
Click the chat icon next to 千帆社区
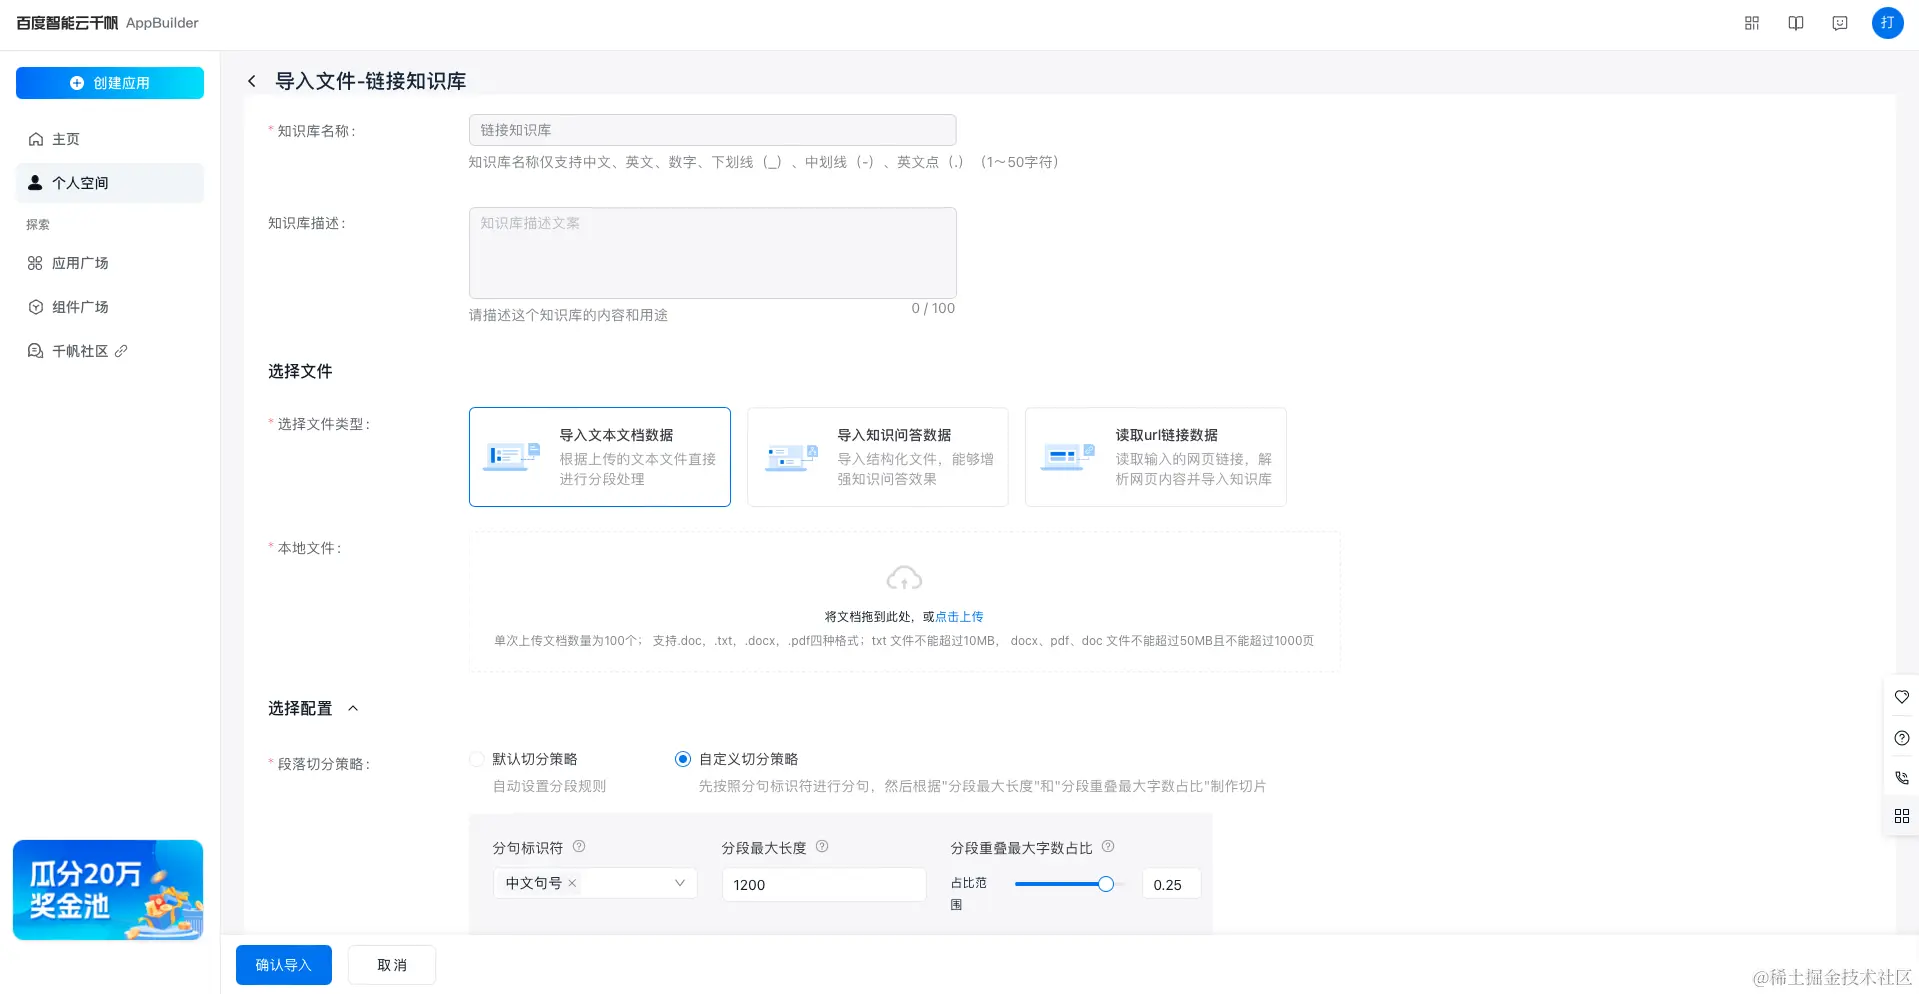tap(36, 351)
